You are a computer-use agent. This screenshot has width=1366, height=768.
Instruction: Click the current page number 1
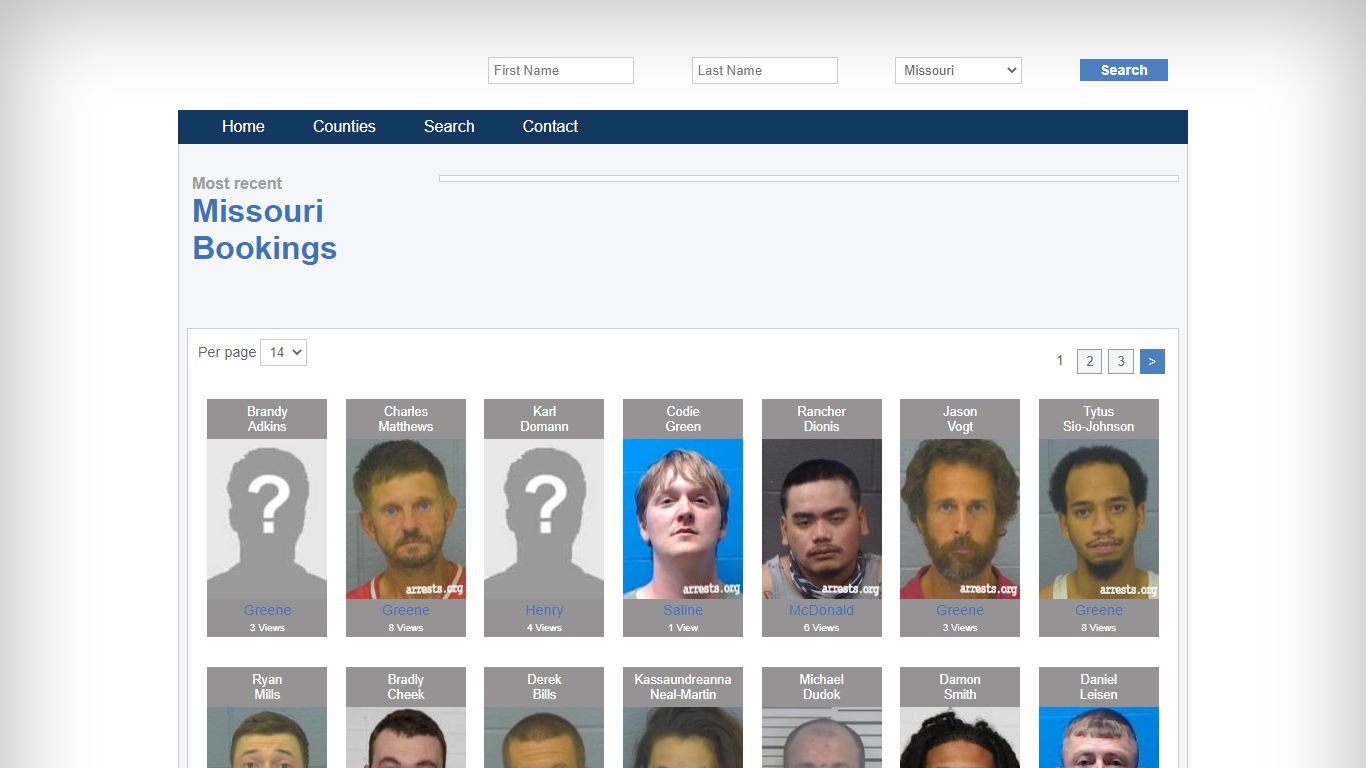1060,360
